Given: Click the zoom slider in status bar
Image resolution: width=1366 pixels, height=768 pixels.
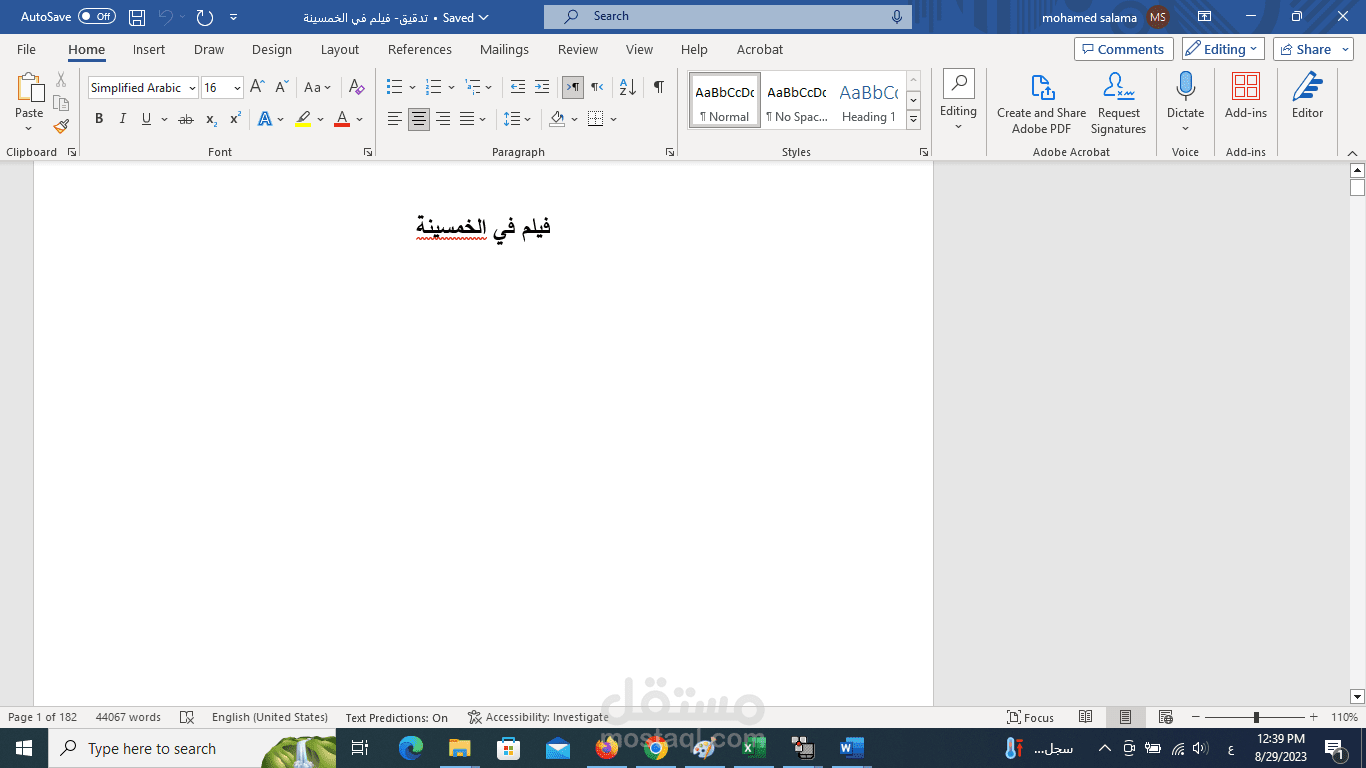Looking at the screenshot, I should click(x=1255, y=717).
